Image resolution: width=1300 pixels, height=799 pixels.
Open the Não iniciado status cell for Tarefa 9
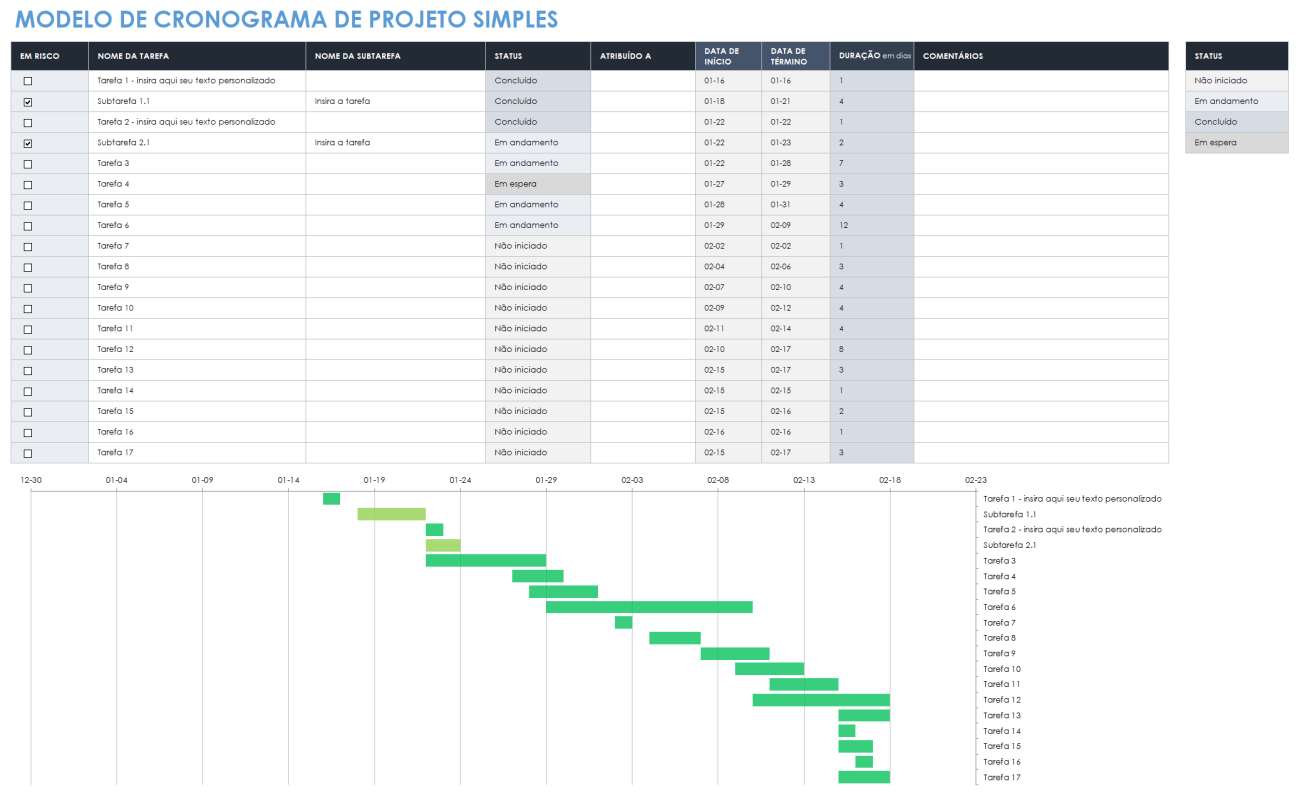tap(537, 287)
